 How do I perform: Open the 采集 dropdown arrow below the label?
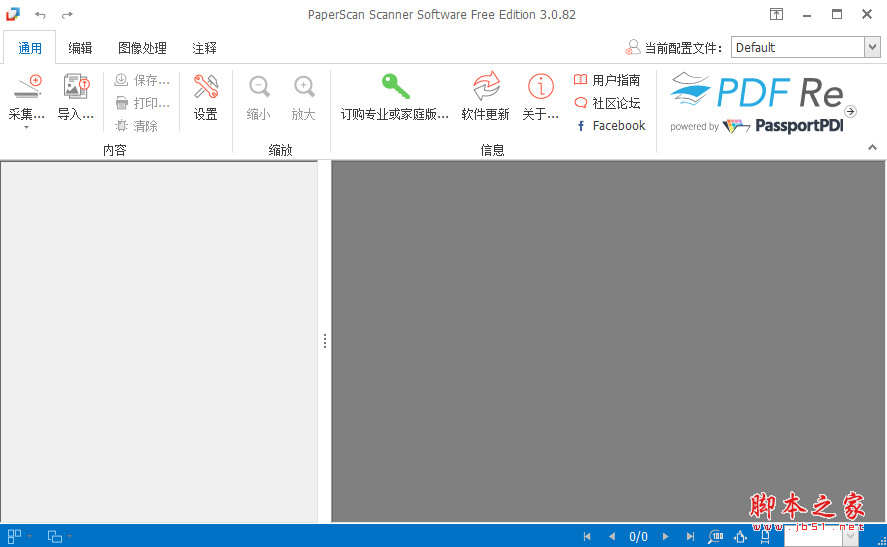26,128
